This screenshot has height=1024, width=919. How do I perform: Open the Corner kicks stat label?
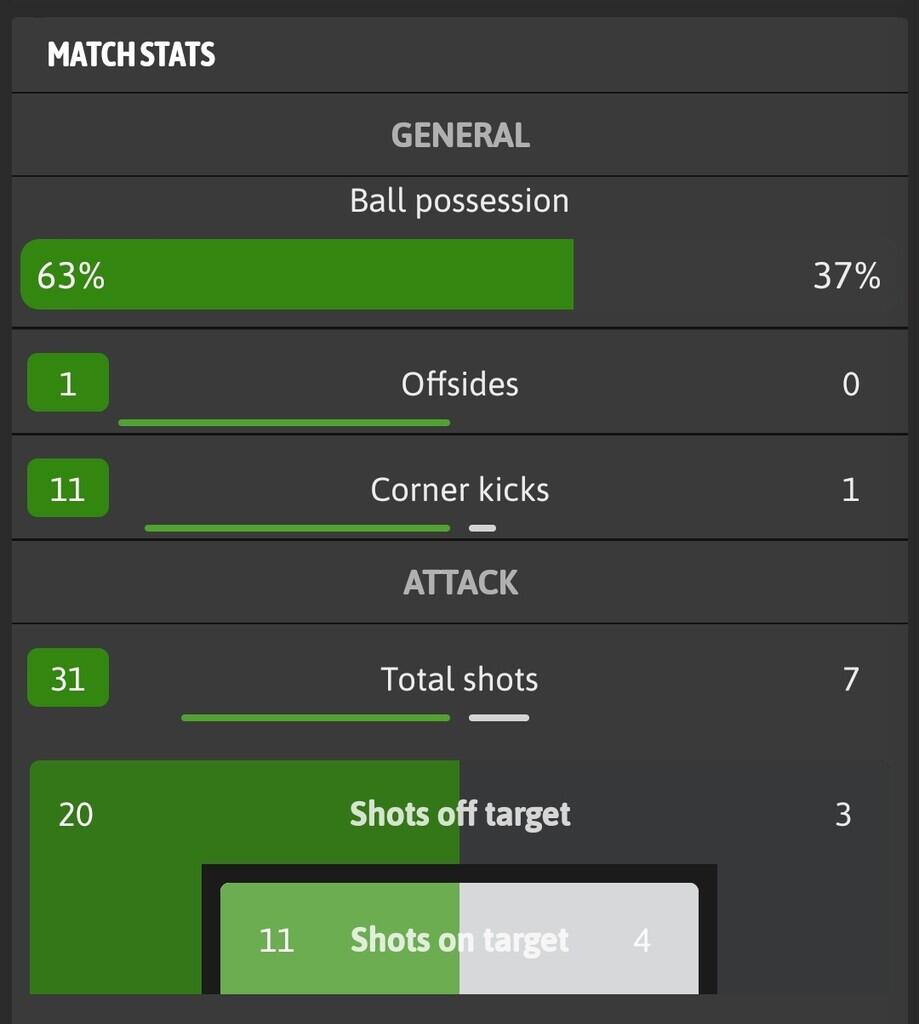[x=460, y=489]
